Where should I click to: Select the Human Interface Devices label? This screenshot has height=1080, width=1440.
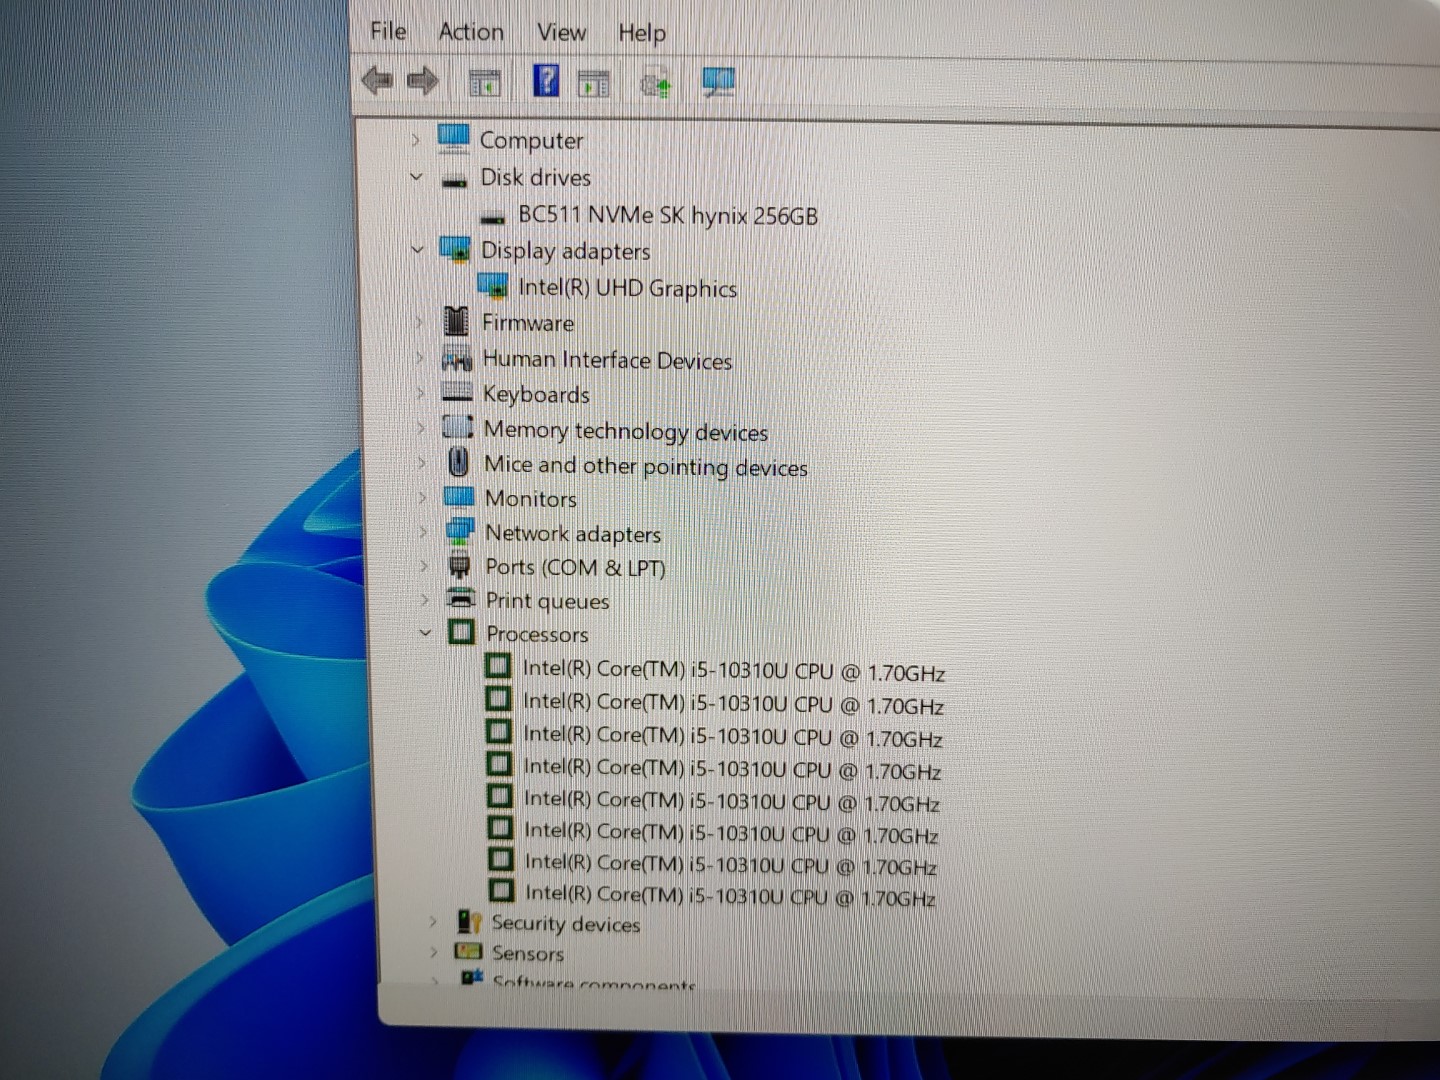point(607,360)
